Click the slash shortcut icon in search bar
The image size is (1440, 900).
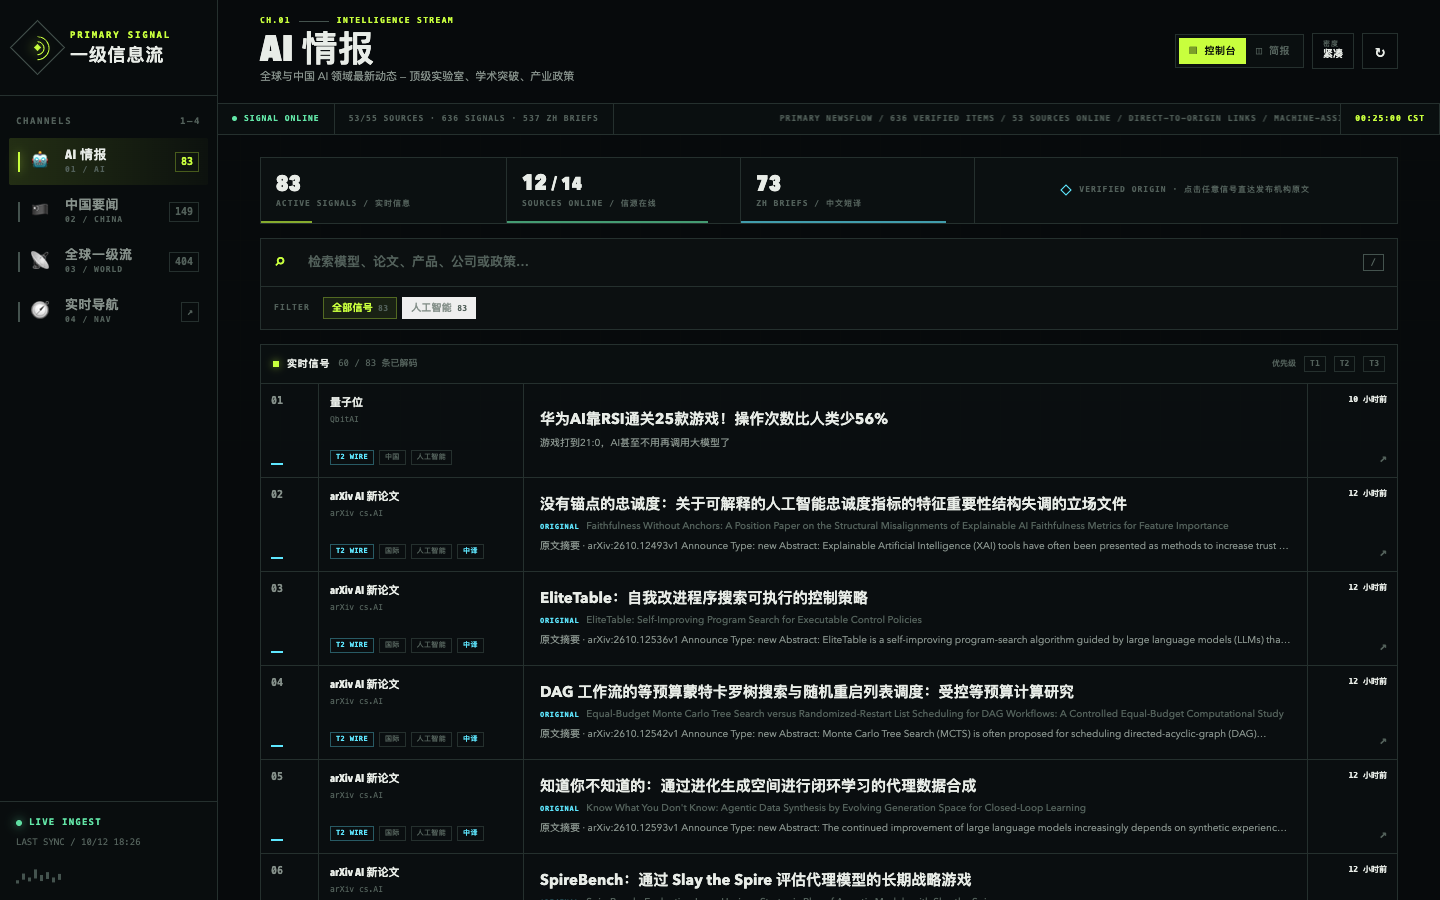click(x=1373, y=262)
